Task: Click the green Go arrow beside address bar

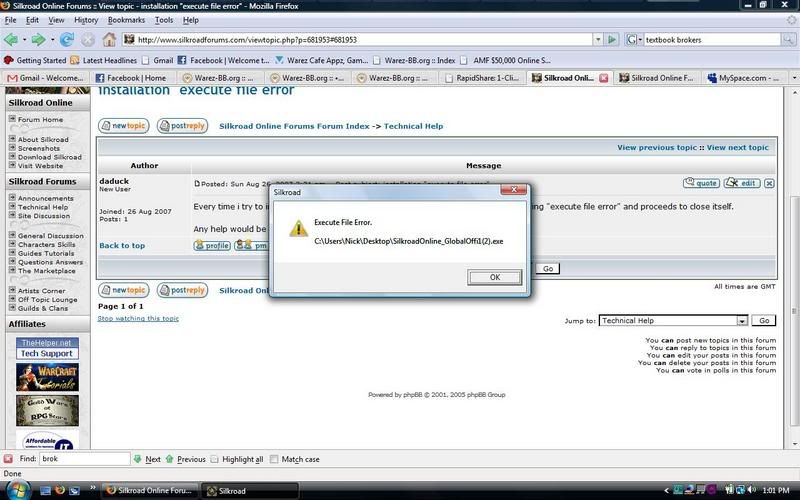Action: coord(612,39)
